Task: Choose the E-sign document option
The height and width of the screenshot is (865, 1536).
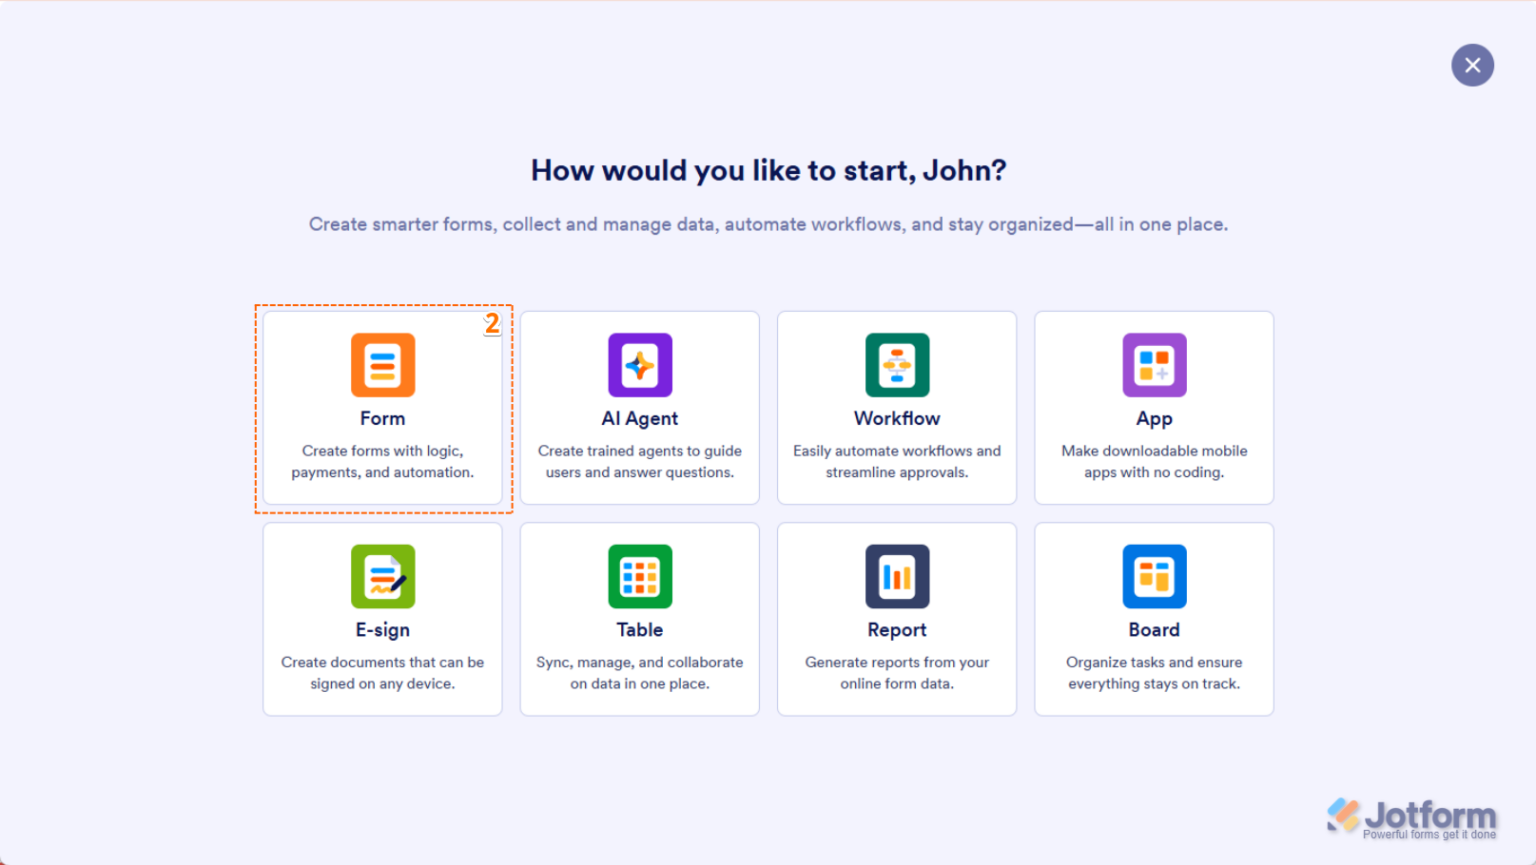Action: [x=382, y=618]
